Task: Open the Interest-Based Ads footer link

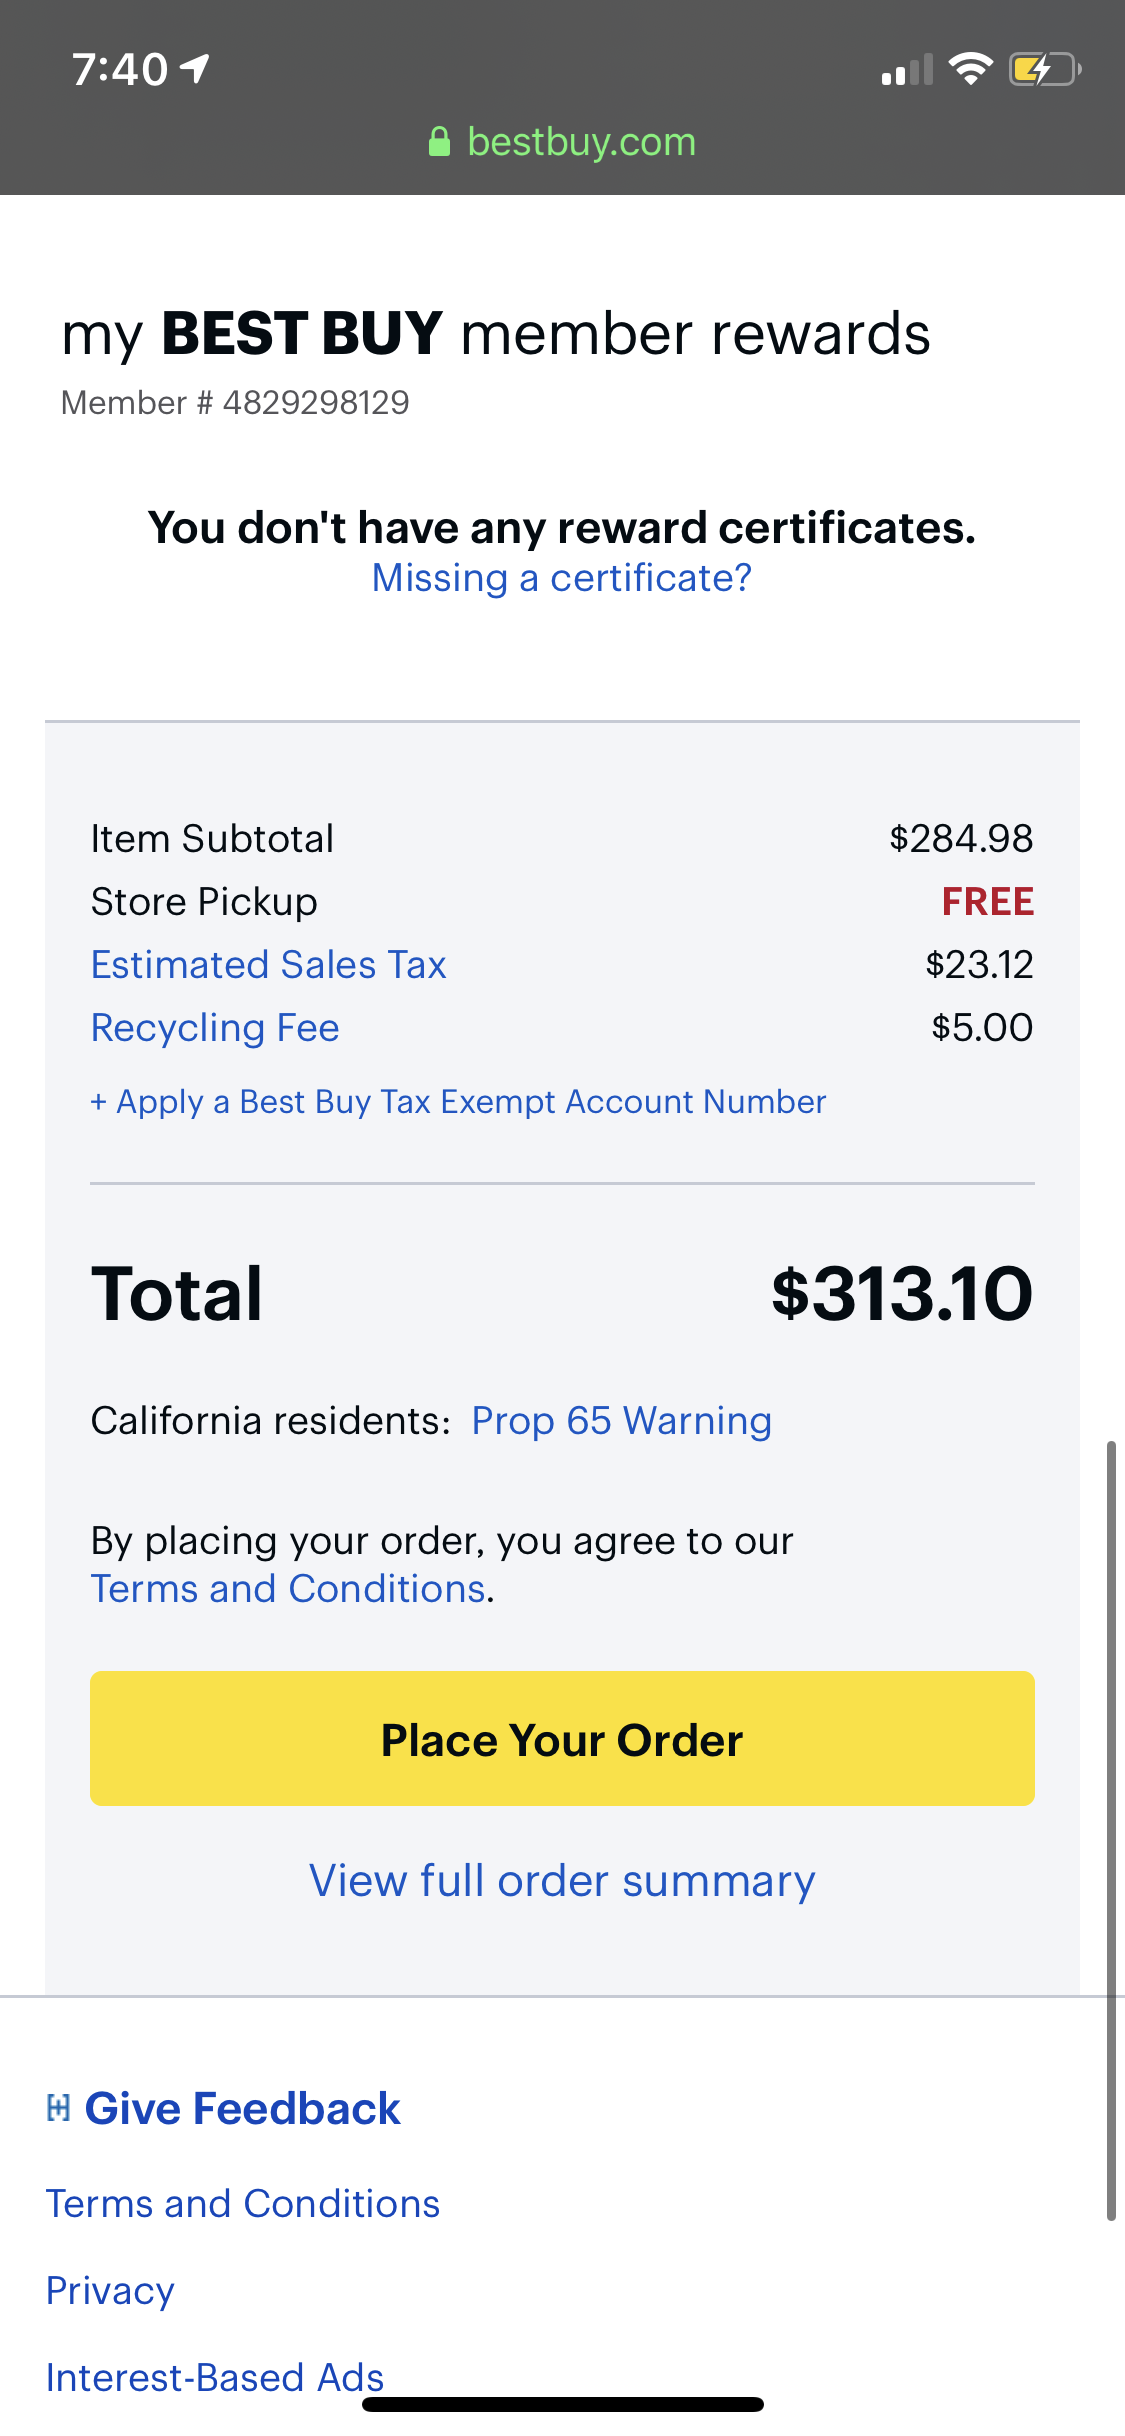Action: pos(215,2377)
